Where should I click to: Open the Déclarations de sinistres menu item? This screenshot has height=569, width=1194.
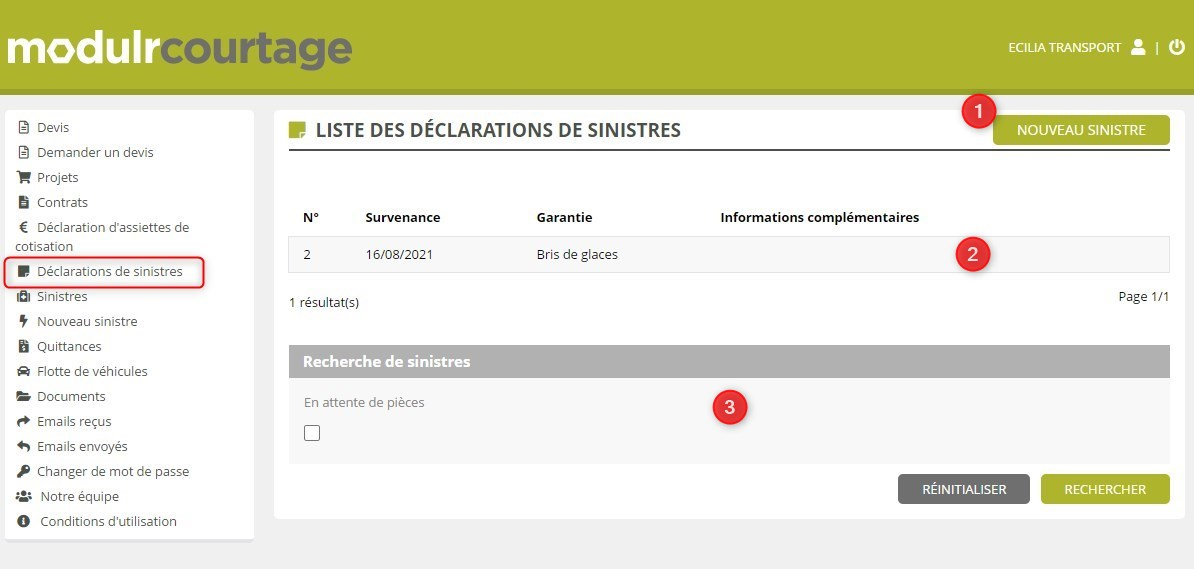tap(109, 272)
